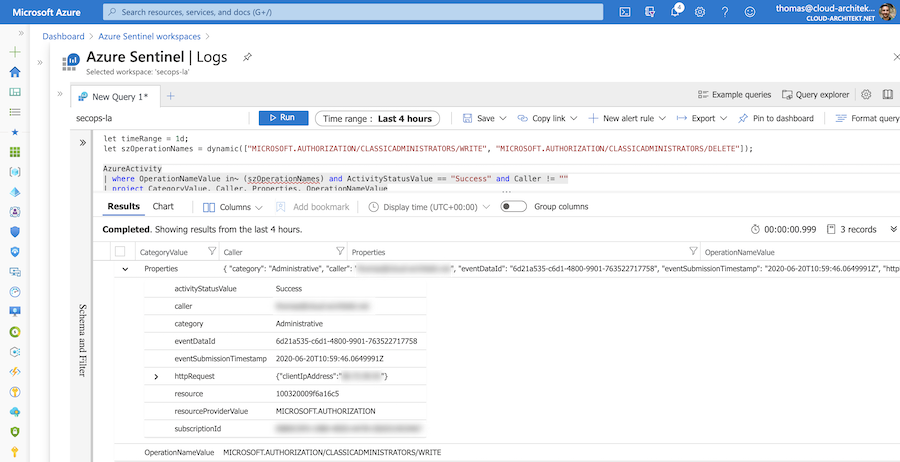900x462 pixels.
Task: Switch to New Query 1 tab
Action: (x=114, y=97)
